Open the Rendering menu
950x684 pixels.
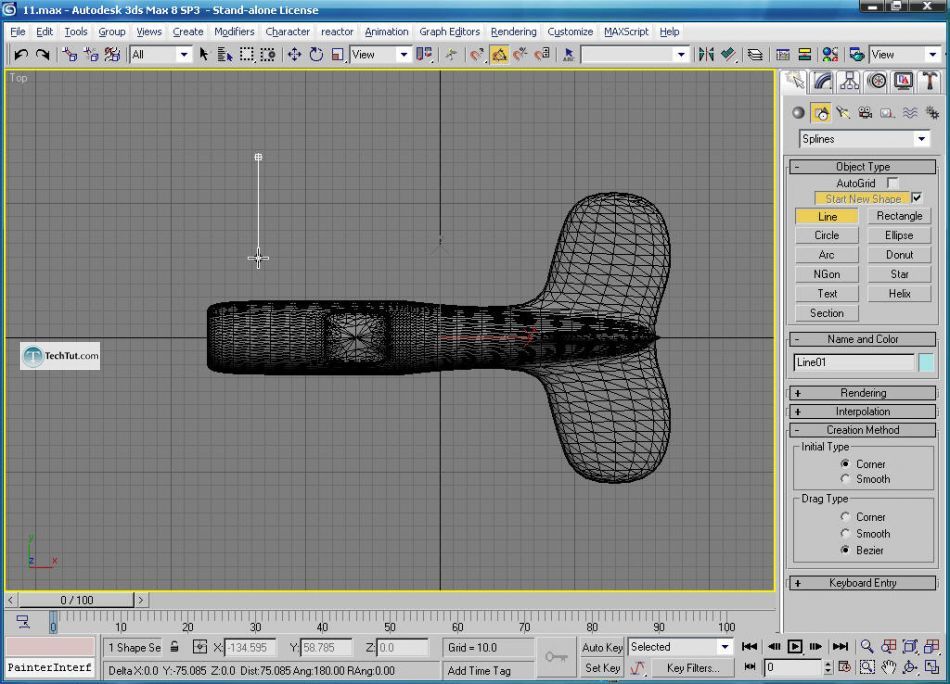513,32
